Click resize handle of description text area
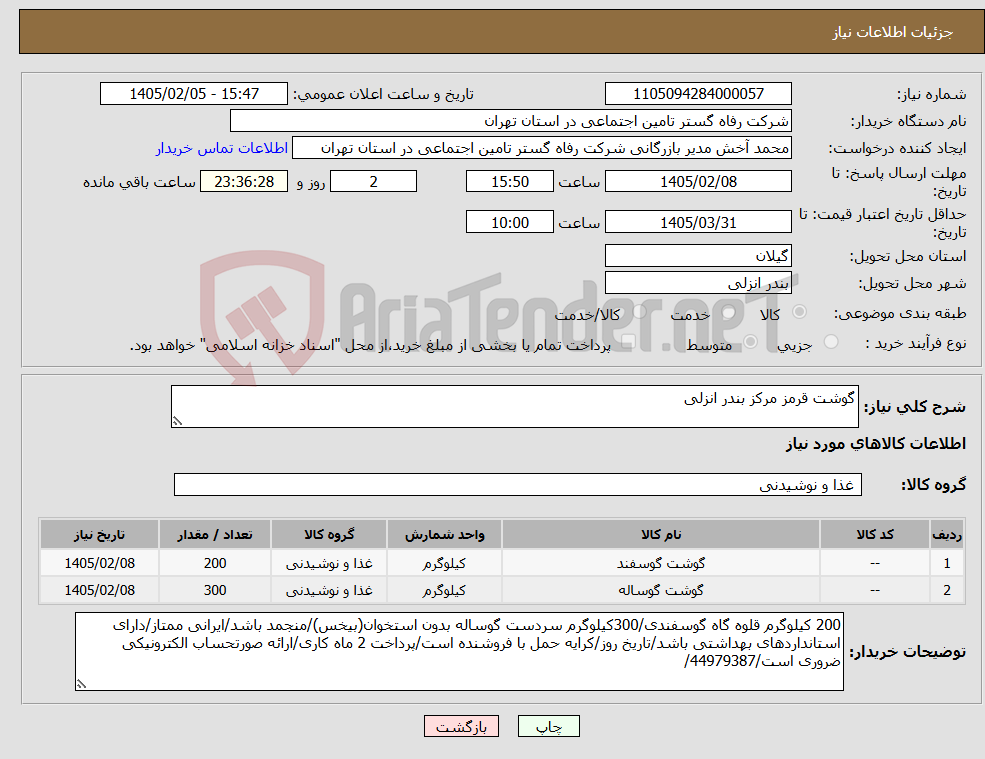 click(x=177, y=422)
